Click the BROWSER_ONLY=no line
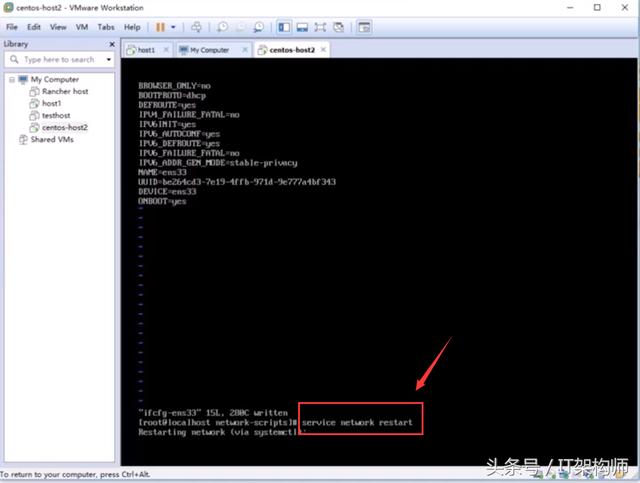Image resolution: width=640 pixels, height=483 pixels. [174, 86]
